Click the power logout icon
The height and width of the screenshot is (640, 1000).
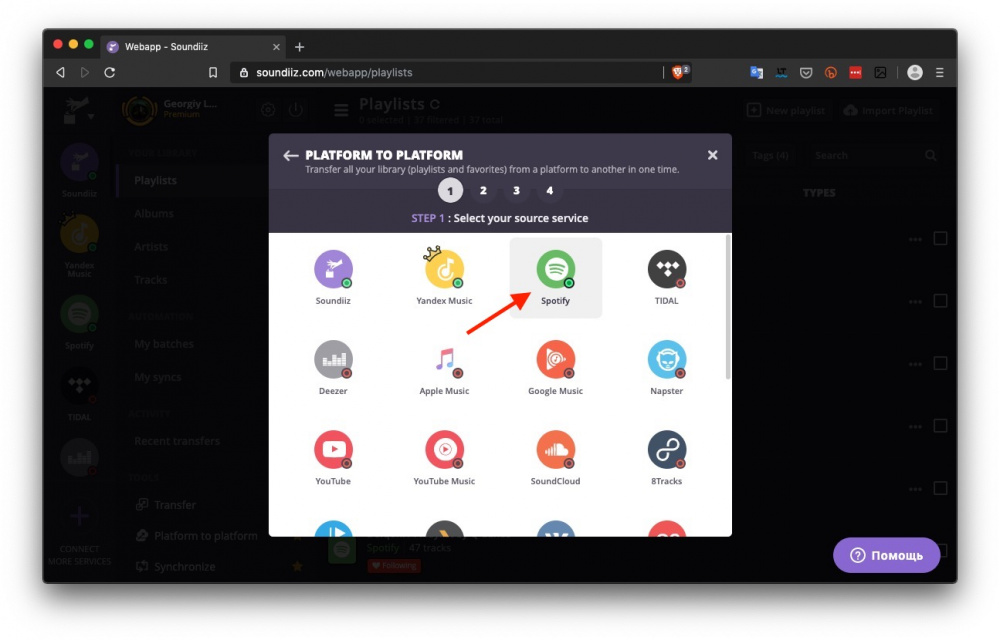pyautogui.click(x=295, y=110)
